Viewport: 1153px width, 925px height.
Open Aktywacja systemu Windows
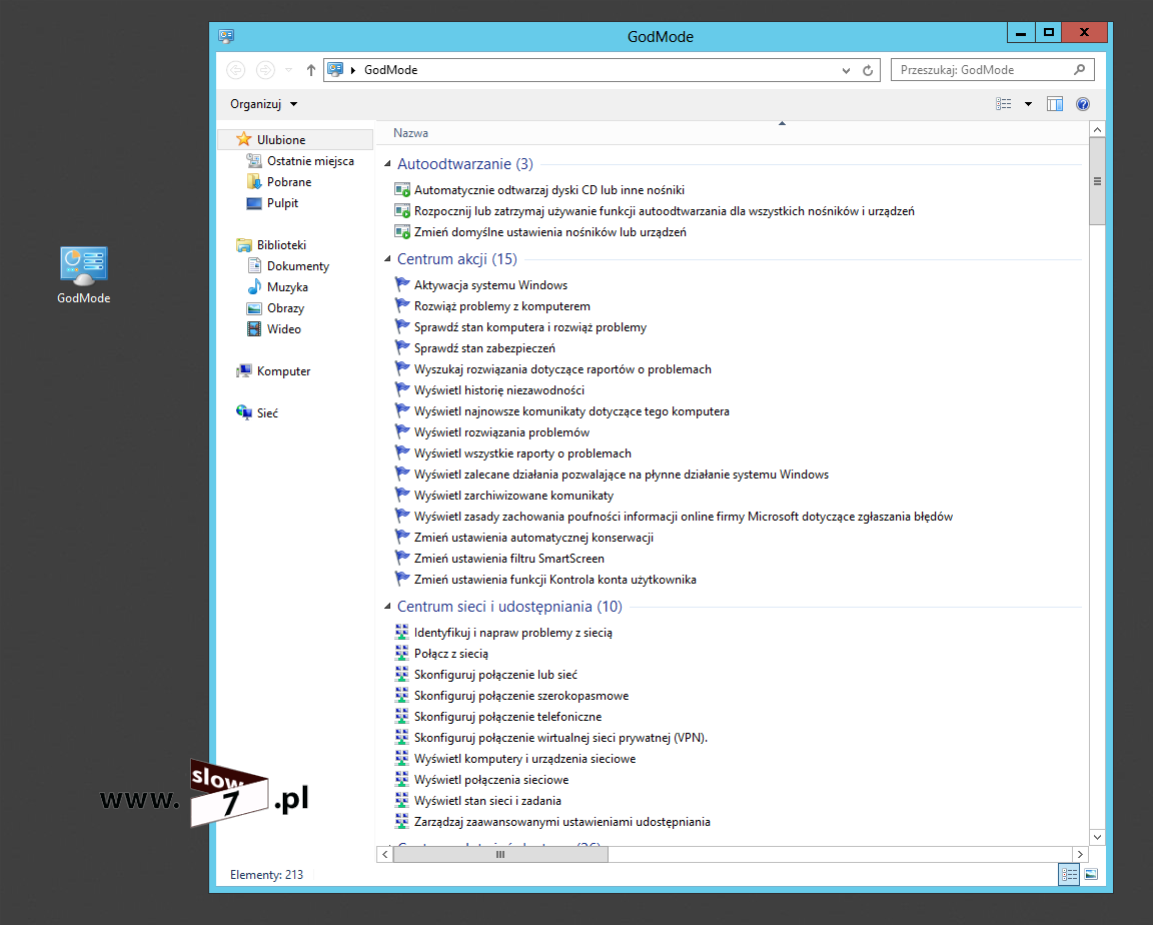pyautogui.click(x=490, y=285)
